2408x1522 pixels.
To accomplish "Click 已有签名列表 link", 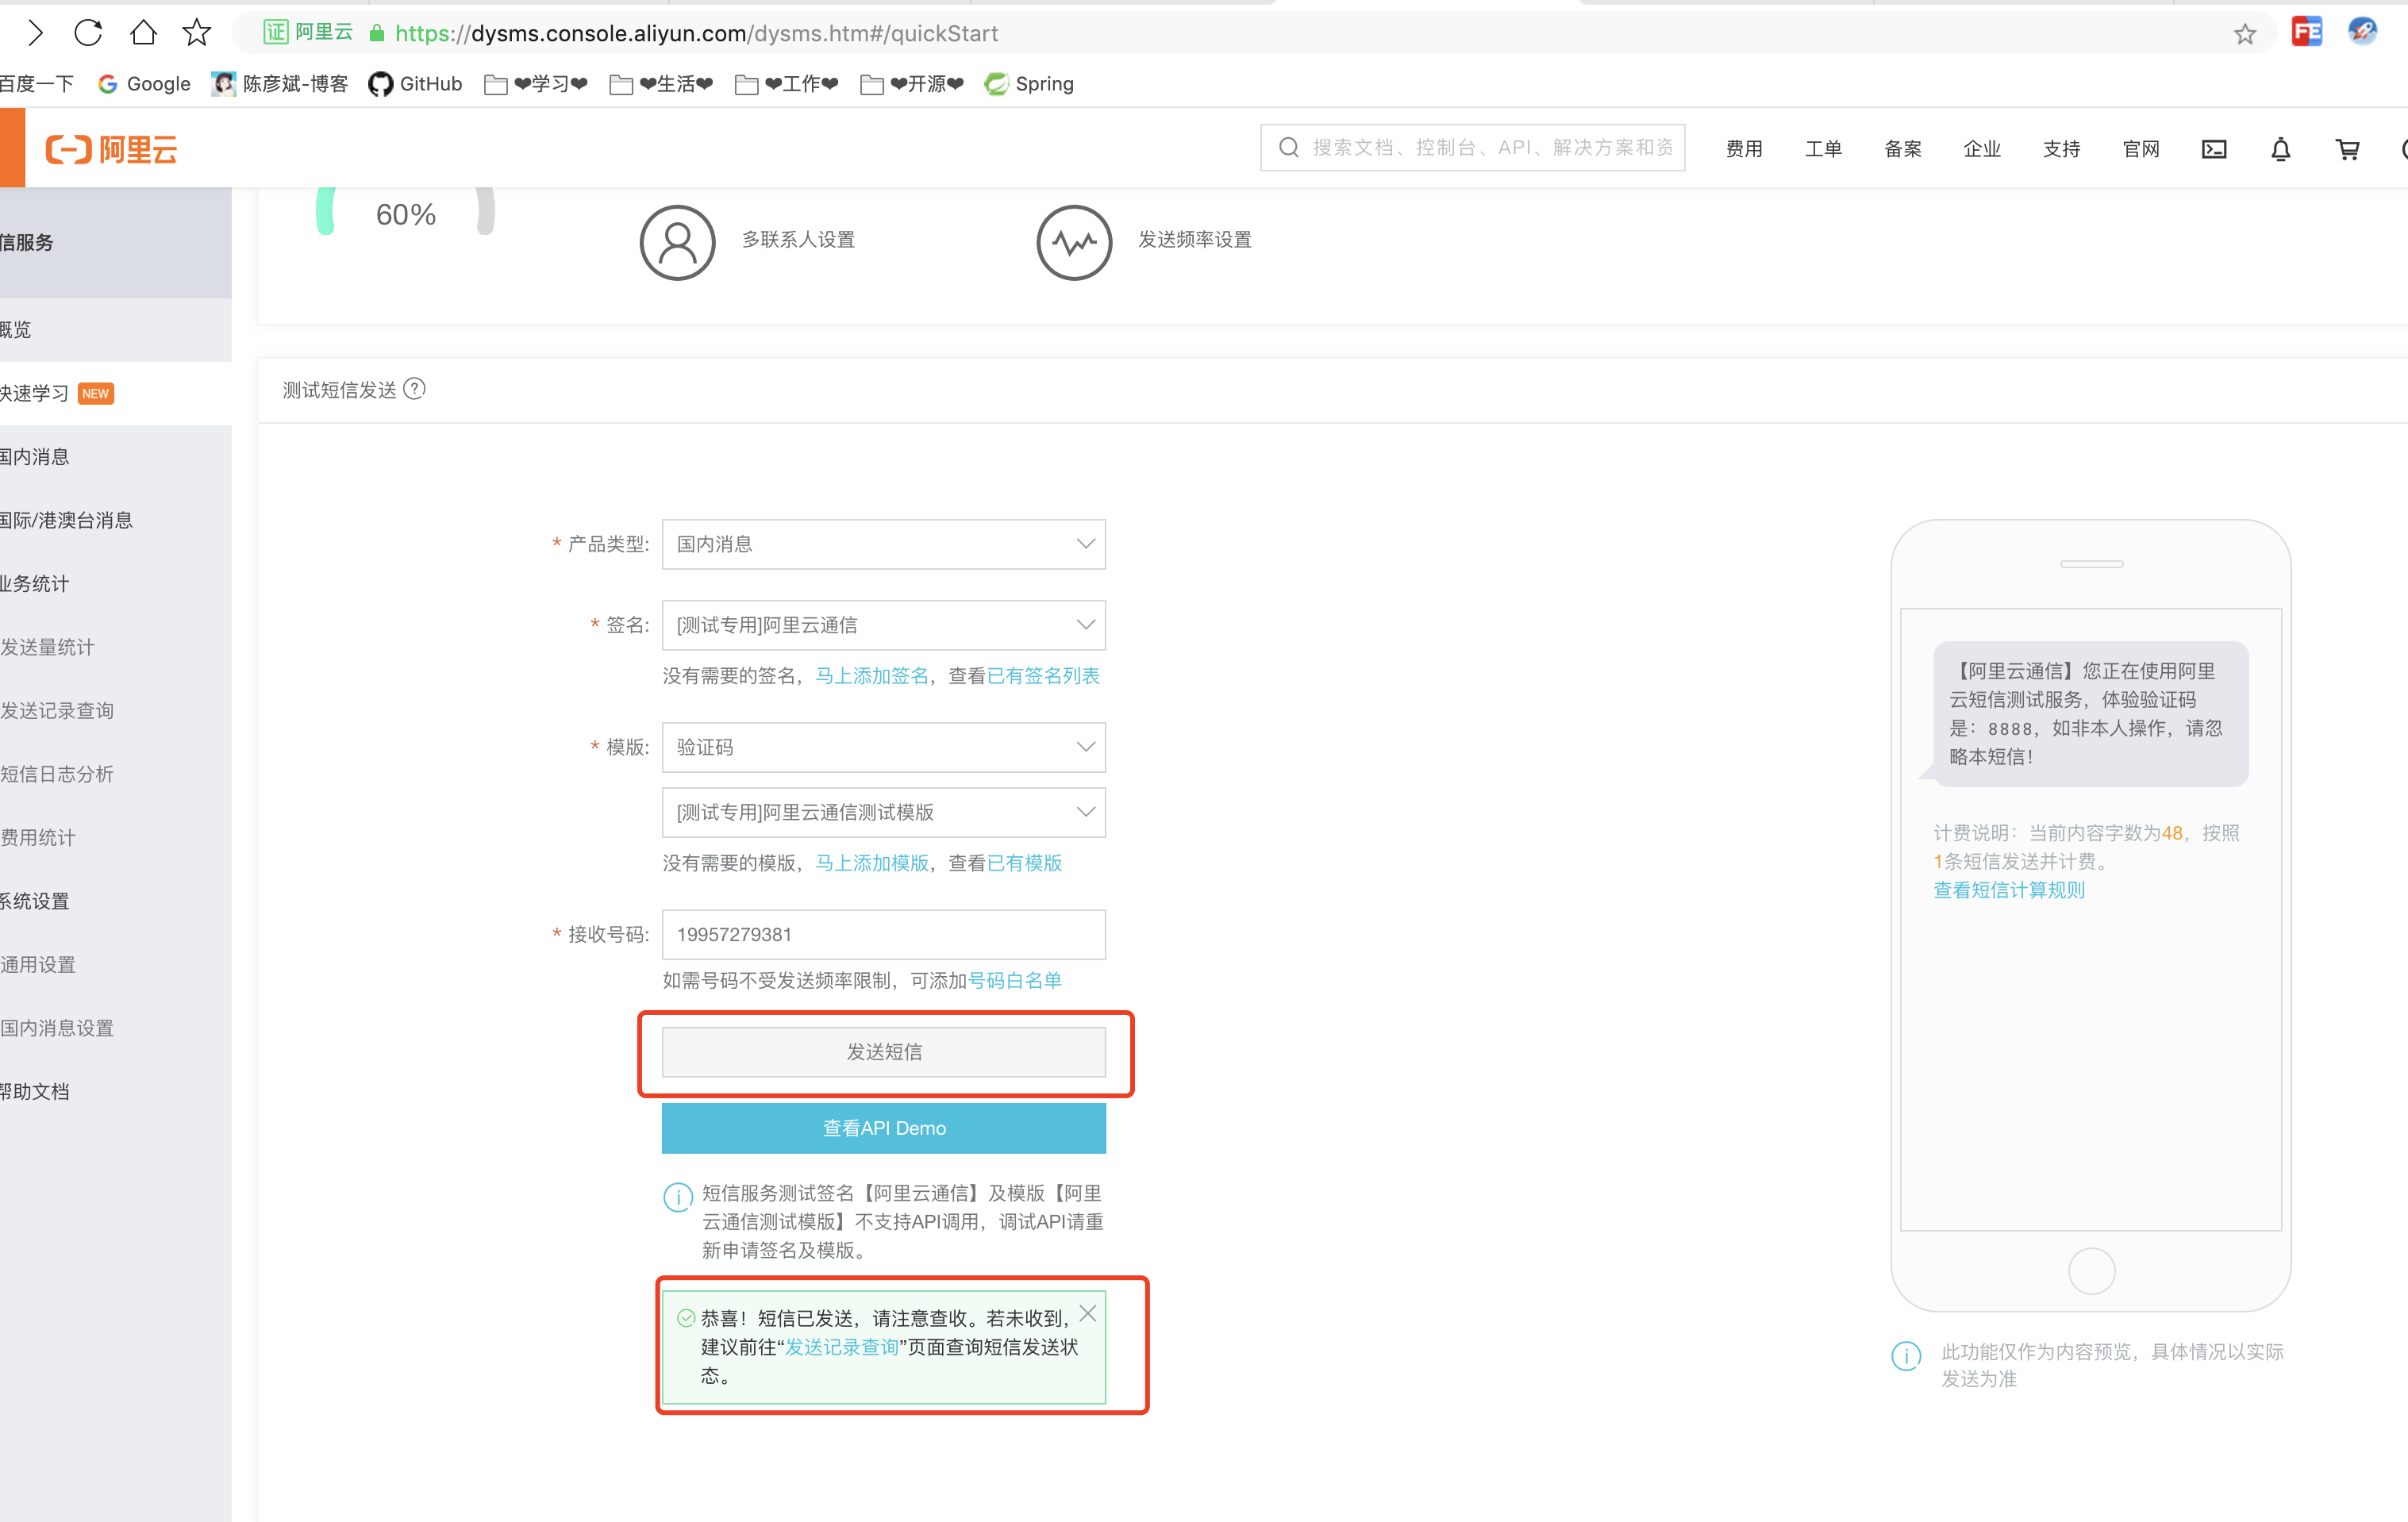I will tap(1043, 676).
